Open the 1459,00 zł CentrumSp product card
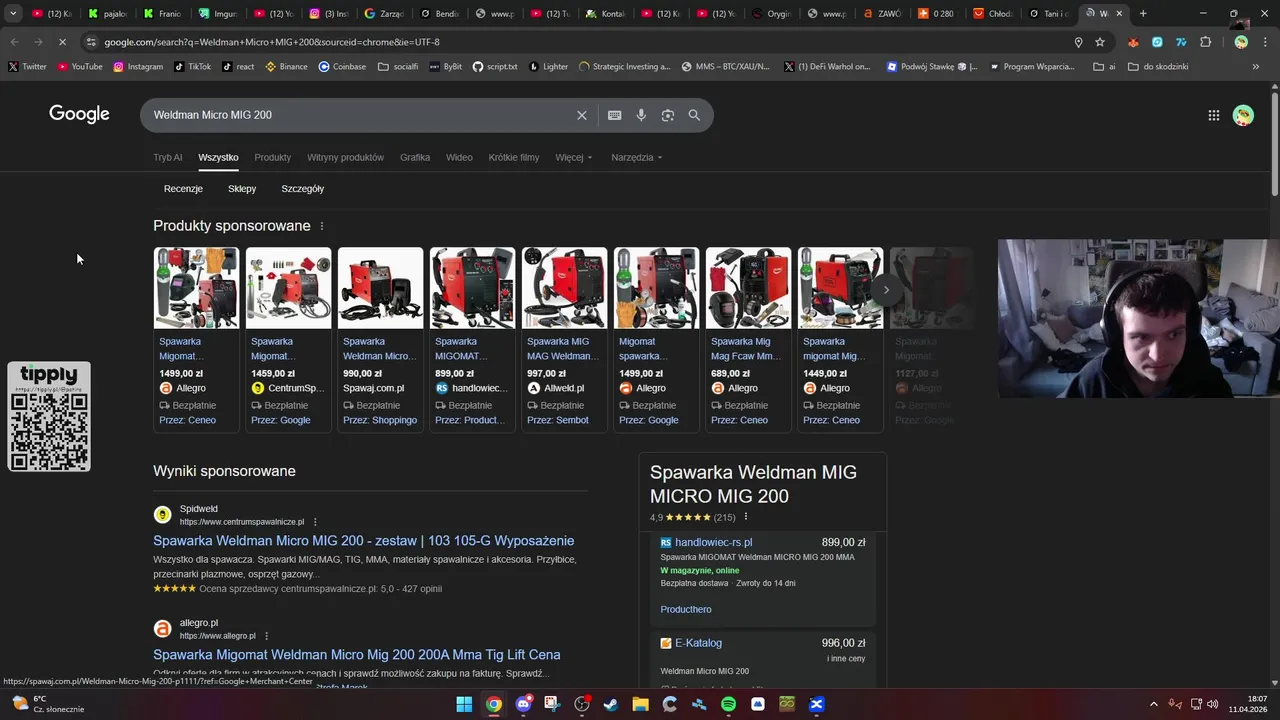The height and width of the screenshot is (720, 1280). (289, 340)
